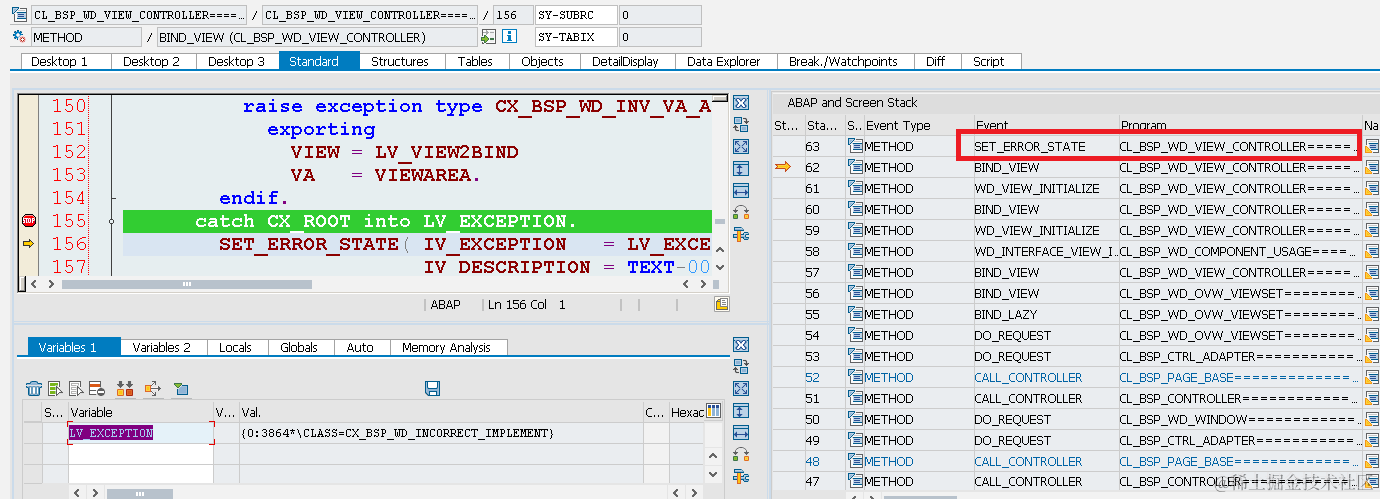The image size is (1380, 499).
Task: Close the source code tool via X icon
Action: click(741, 103)
